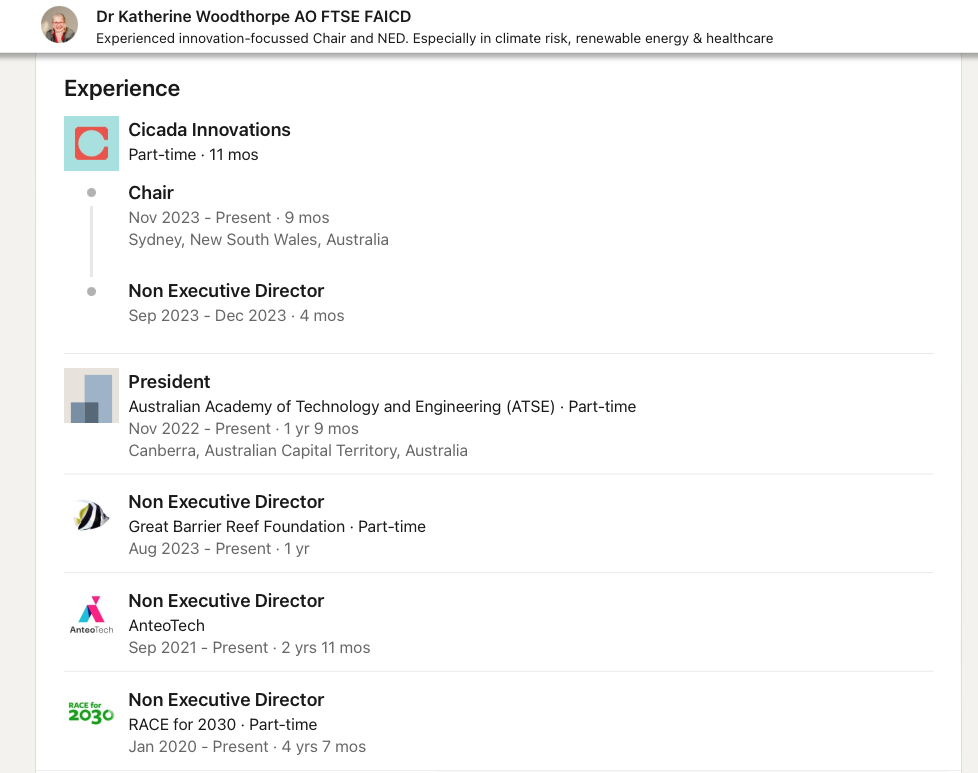Image resolution: width=978 pixels, height=773 pixels.
Task: Open the President position title
Action: (169, 382)
